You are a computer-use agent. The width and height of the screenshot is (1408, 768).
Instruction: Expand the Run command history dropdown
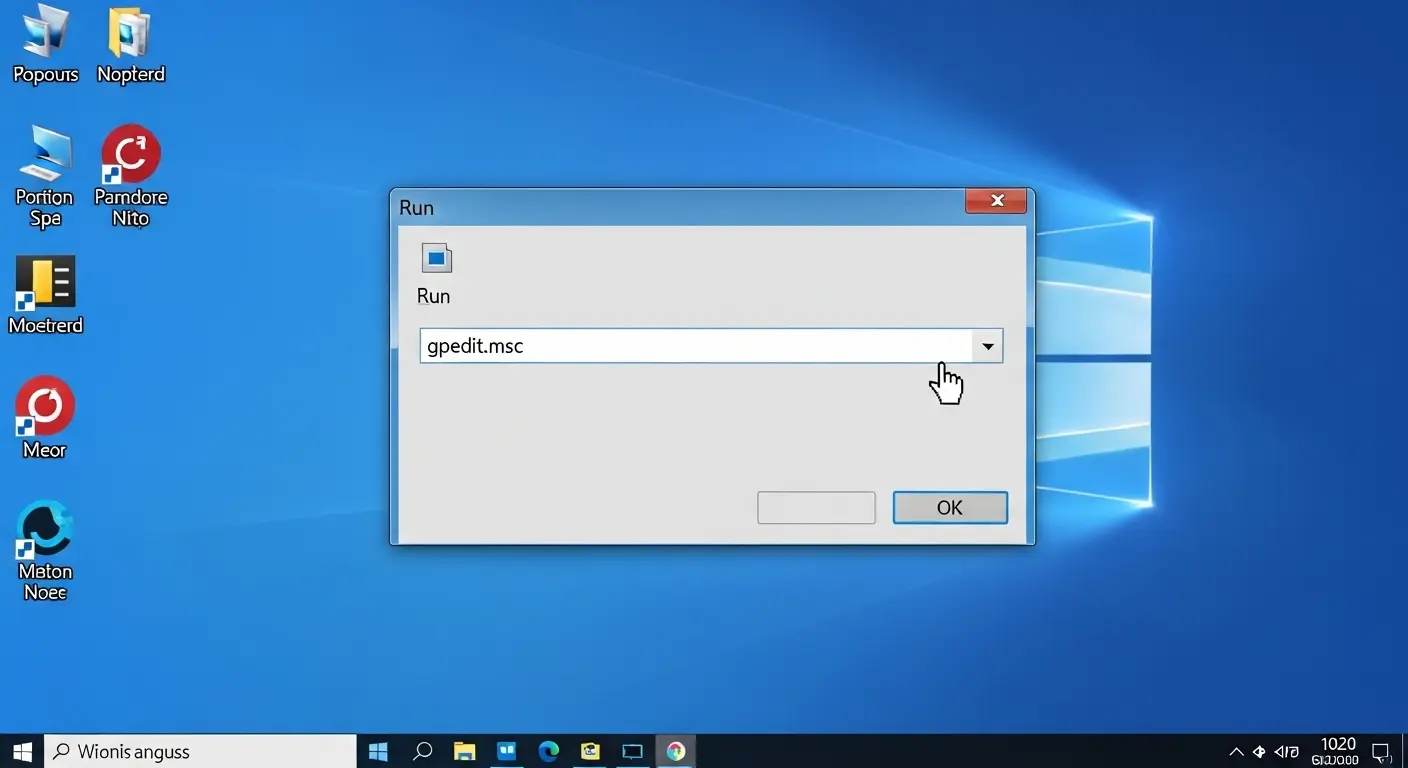(x=988, y=345)
